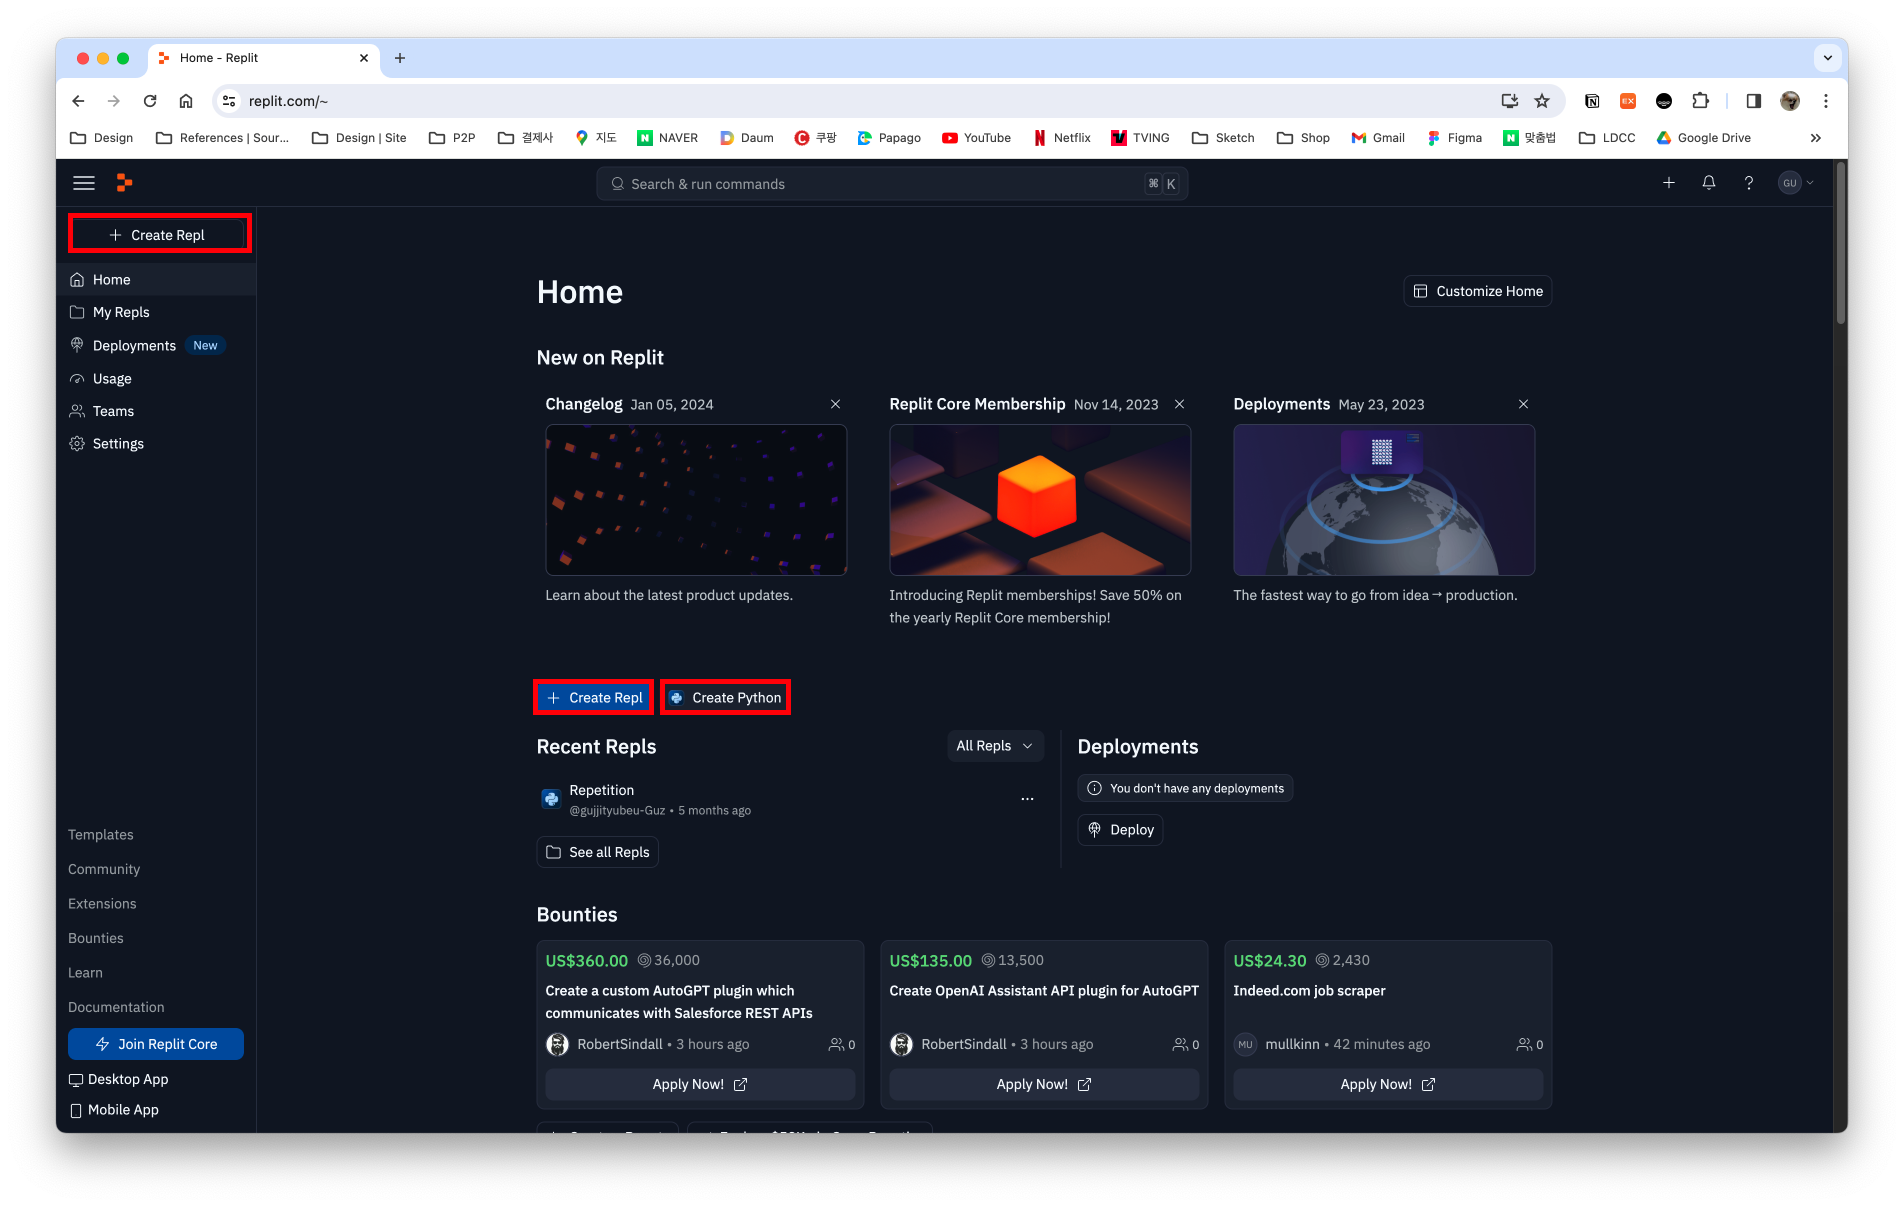The width and height of the screenshot is (1904, 1207).
Task: Open the Changelog thumbnail image
Action: click(x=696, y=500)
